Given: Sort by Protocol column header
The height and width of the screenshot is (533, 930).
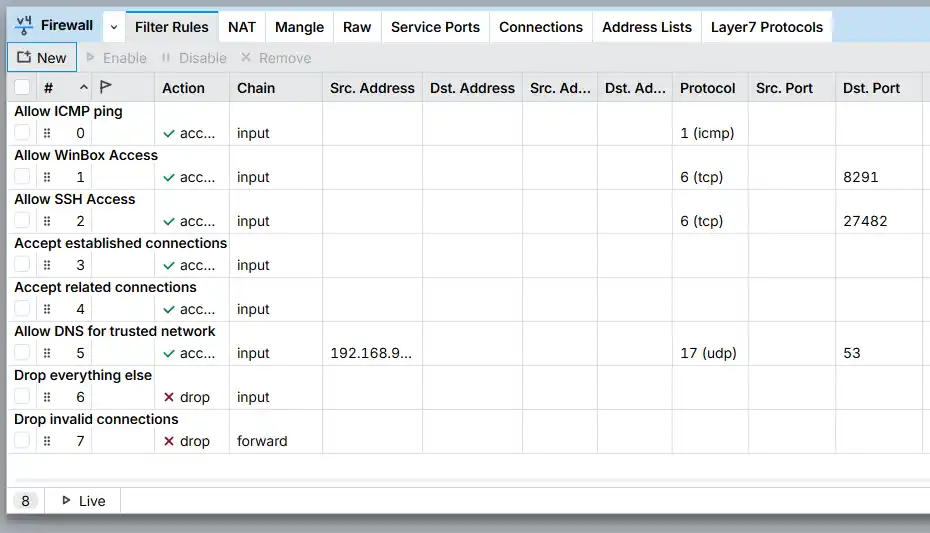Looking at the screenshot, I should click(708, 88).
